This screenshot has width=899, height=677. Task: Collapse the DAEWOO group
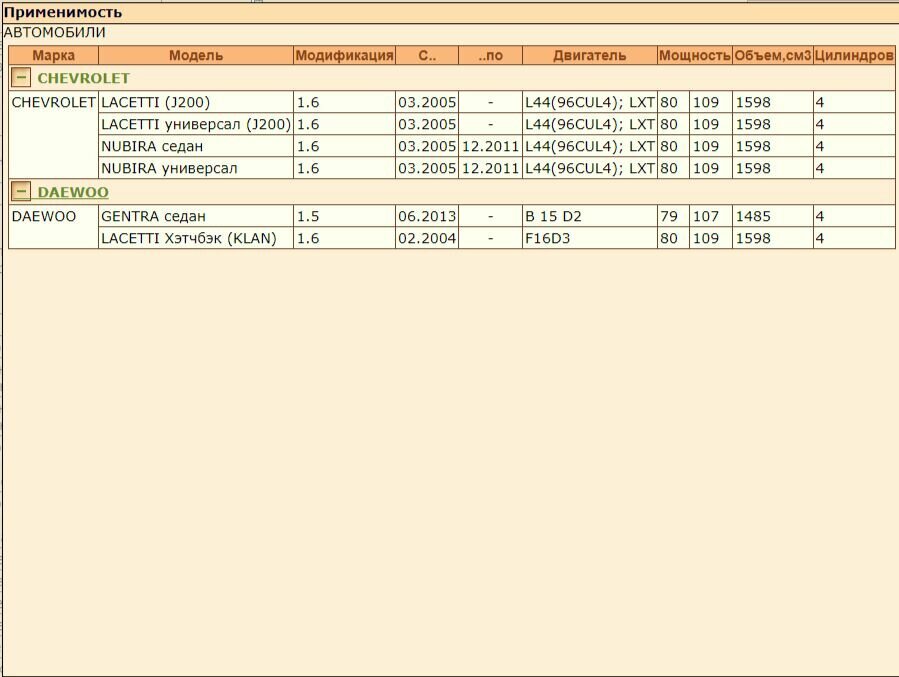pyautogui.click(x=21, y=191)
